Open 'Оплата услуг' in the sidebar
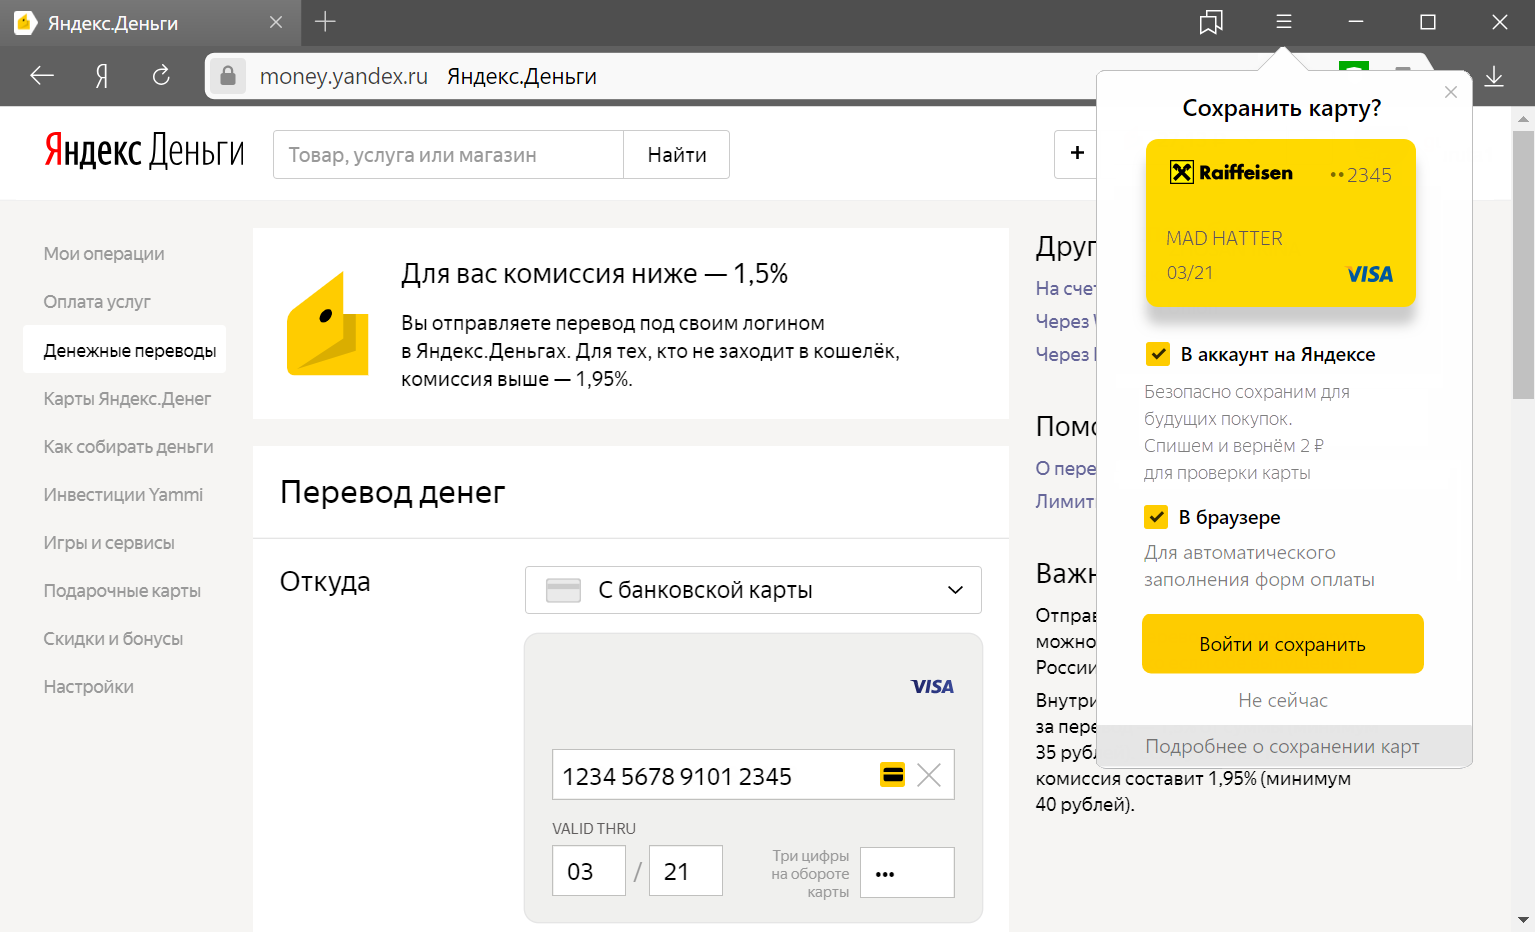 tap(97, 302)
